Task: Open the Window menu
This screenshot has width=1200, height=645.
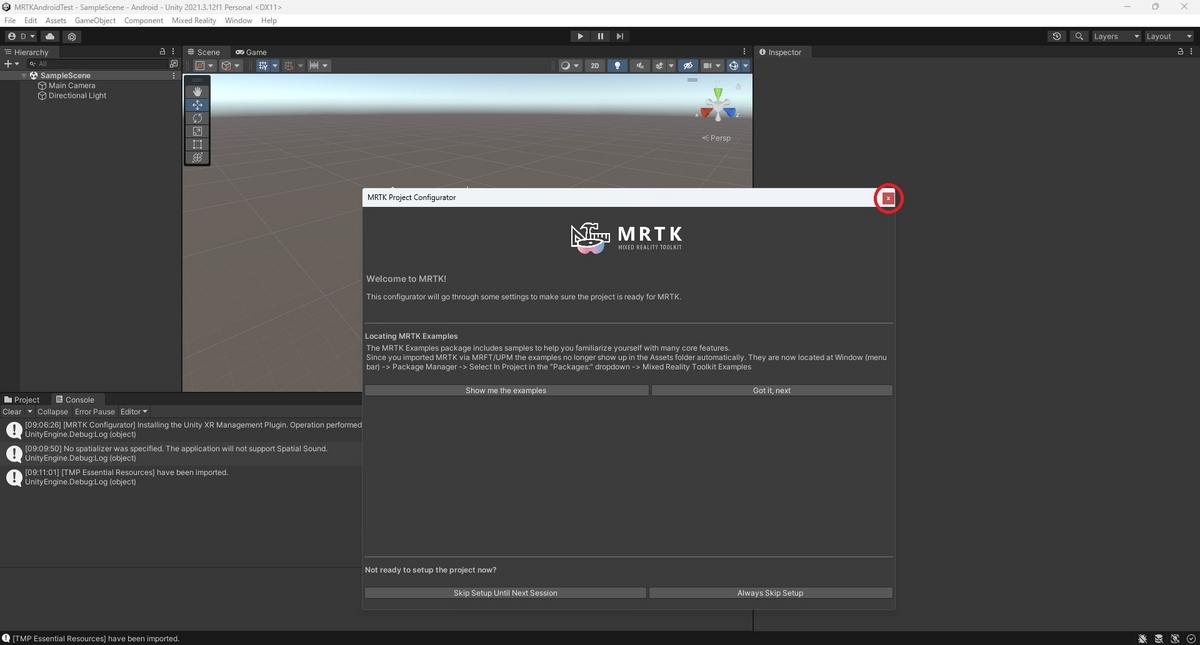Action: 238,20
